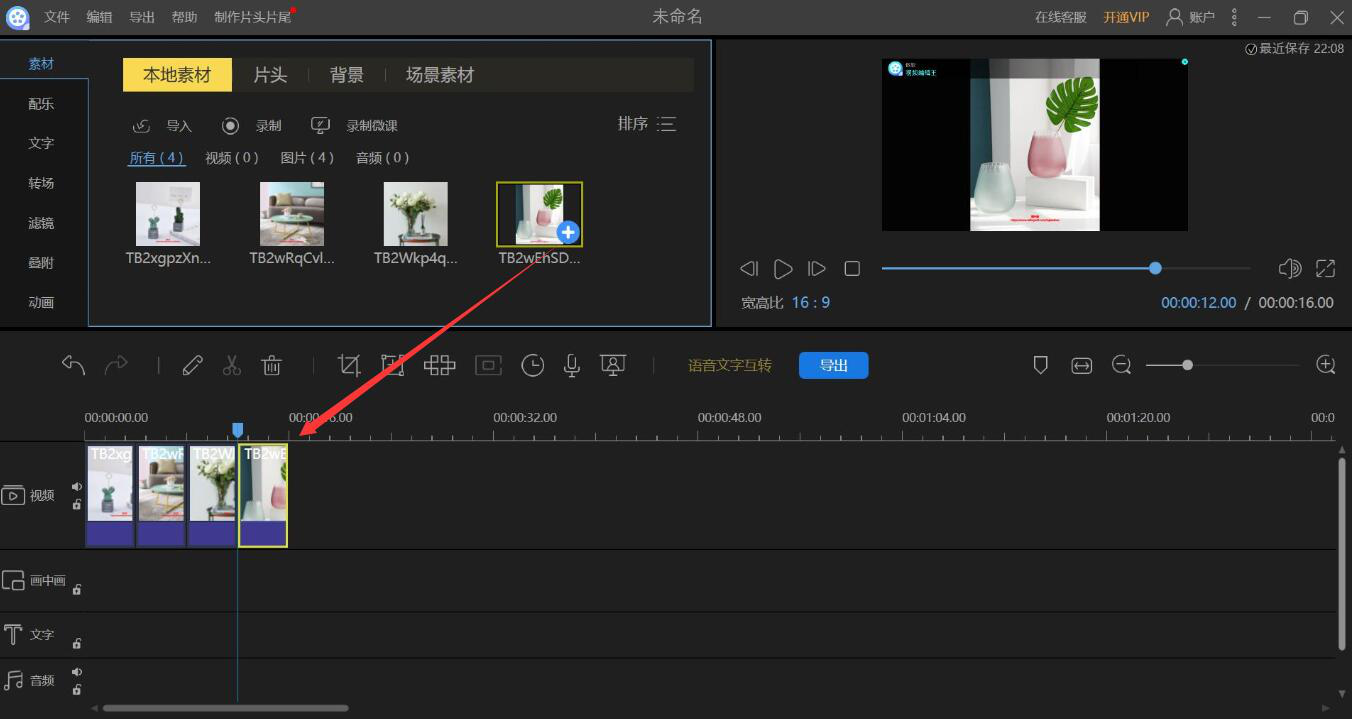Click the 录制 record button

(x=252, y=125)
